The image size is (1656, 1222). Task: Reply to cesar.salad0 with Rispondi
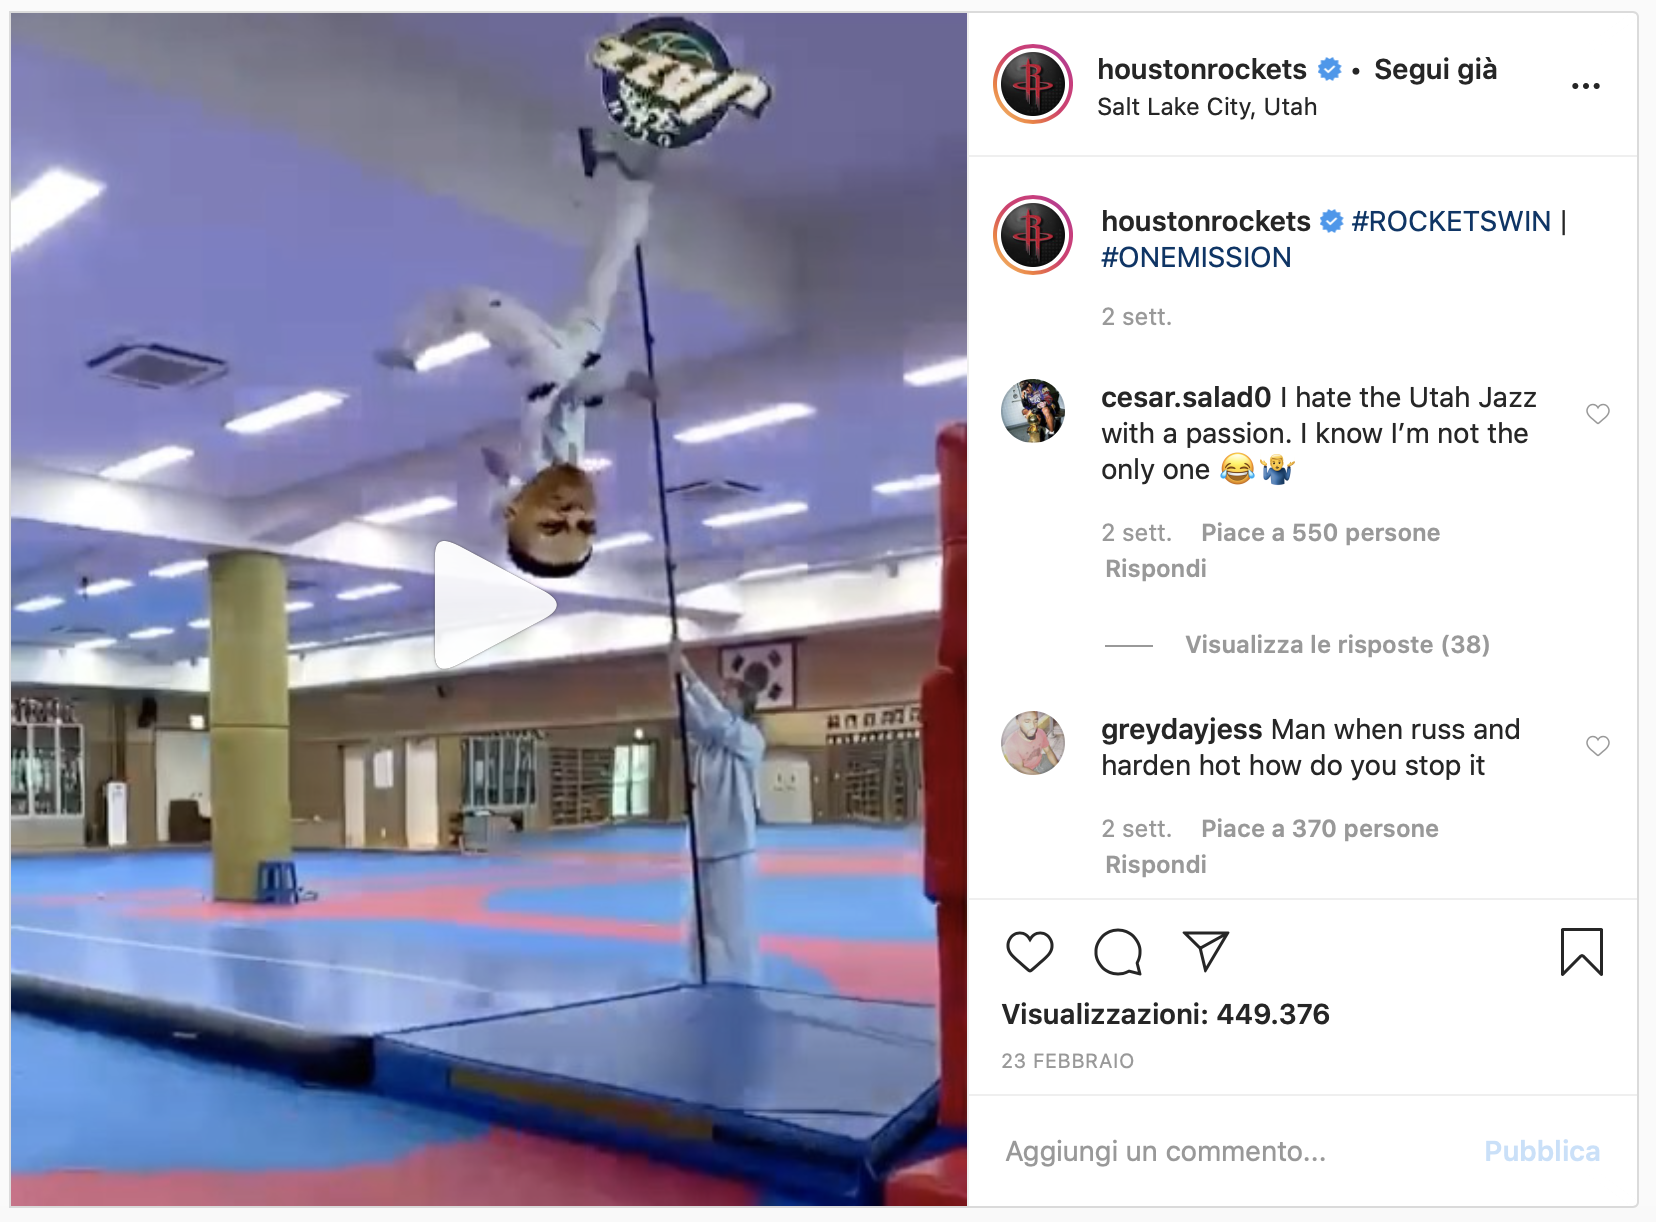click(1156, 568)
